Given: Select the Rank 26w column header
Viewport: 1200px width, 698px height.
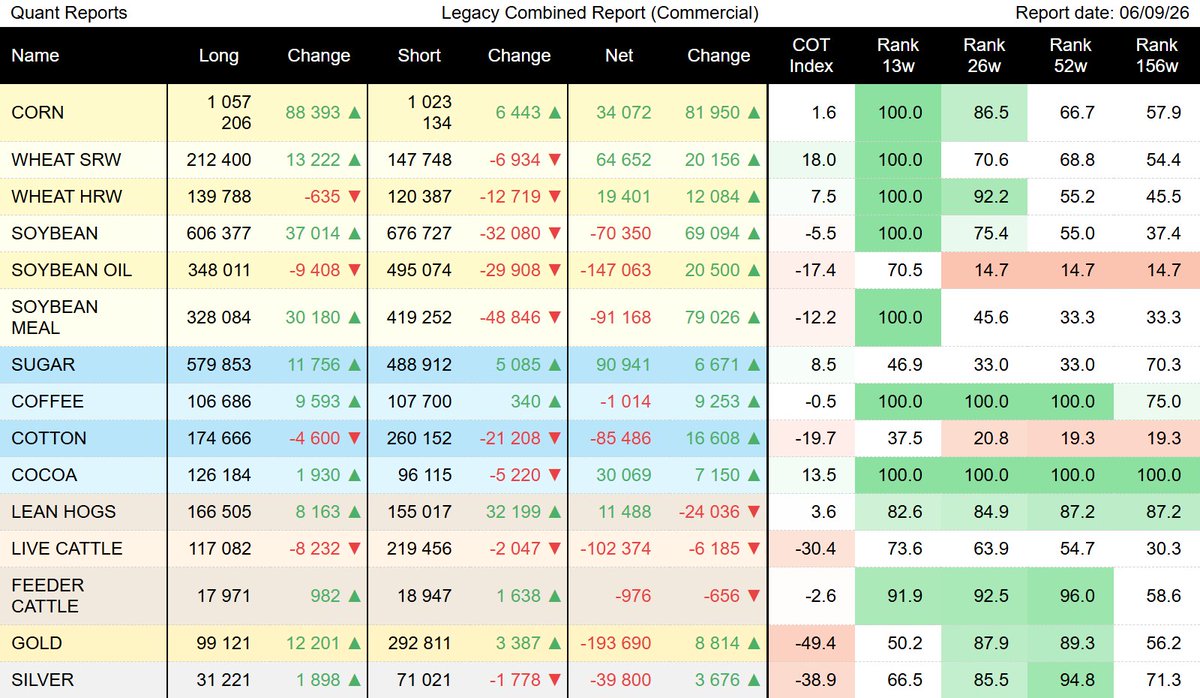Looking at the screenshot, I should 984,55.
